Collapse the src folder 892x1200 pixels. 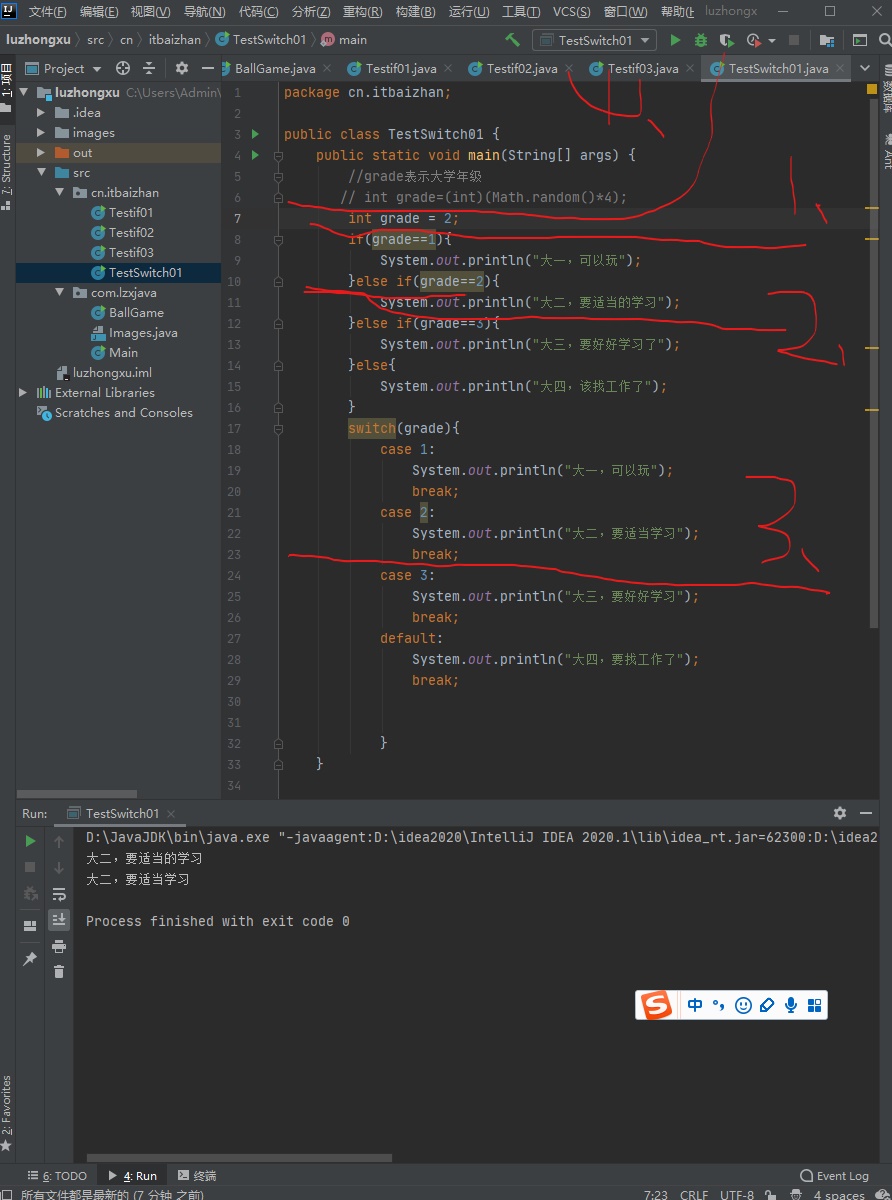41,173
